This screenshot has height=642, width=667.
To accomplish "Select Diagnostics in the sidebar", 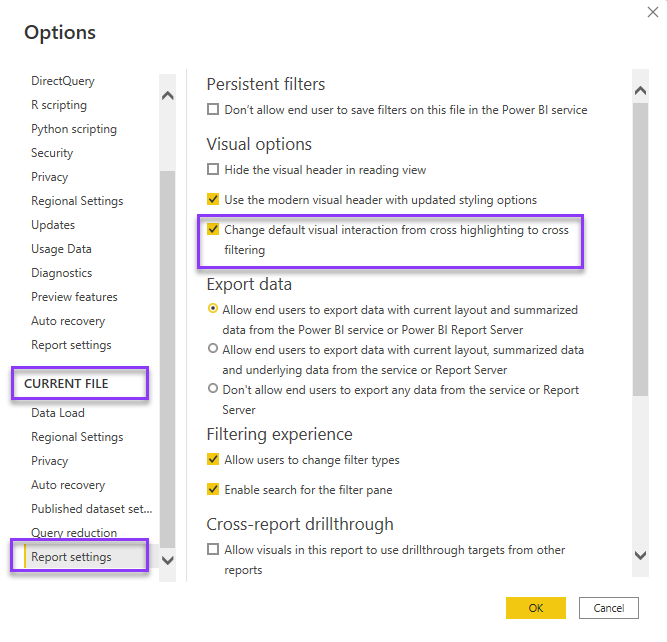I will [x=62, y=273].
